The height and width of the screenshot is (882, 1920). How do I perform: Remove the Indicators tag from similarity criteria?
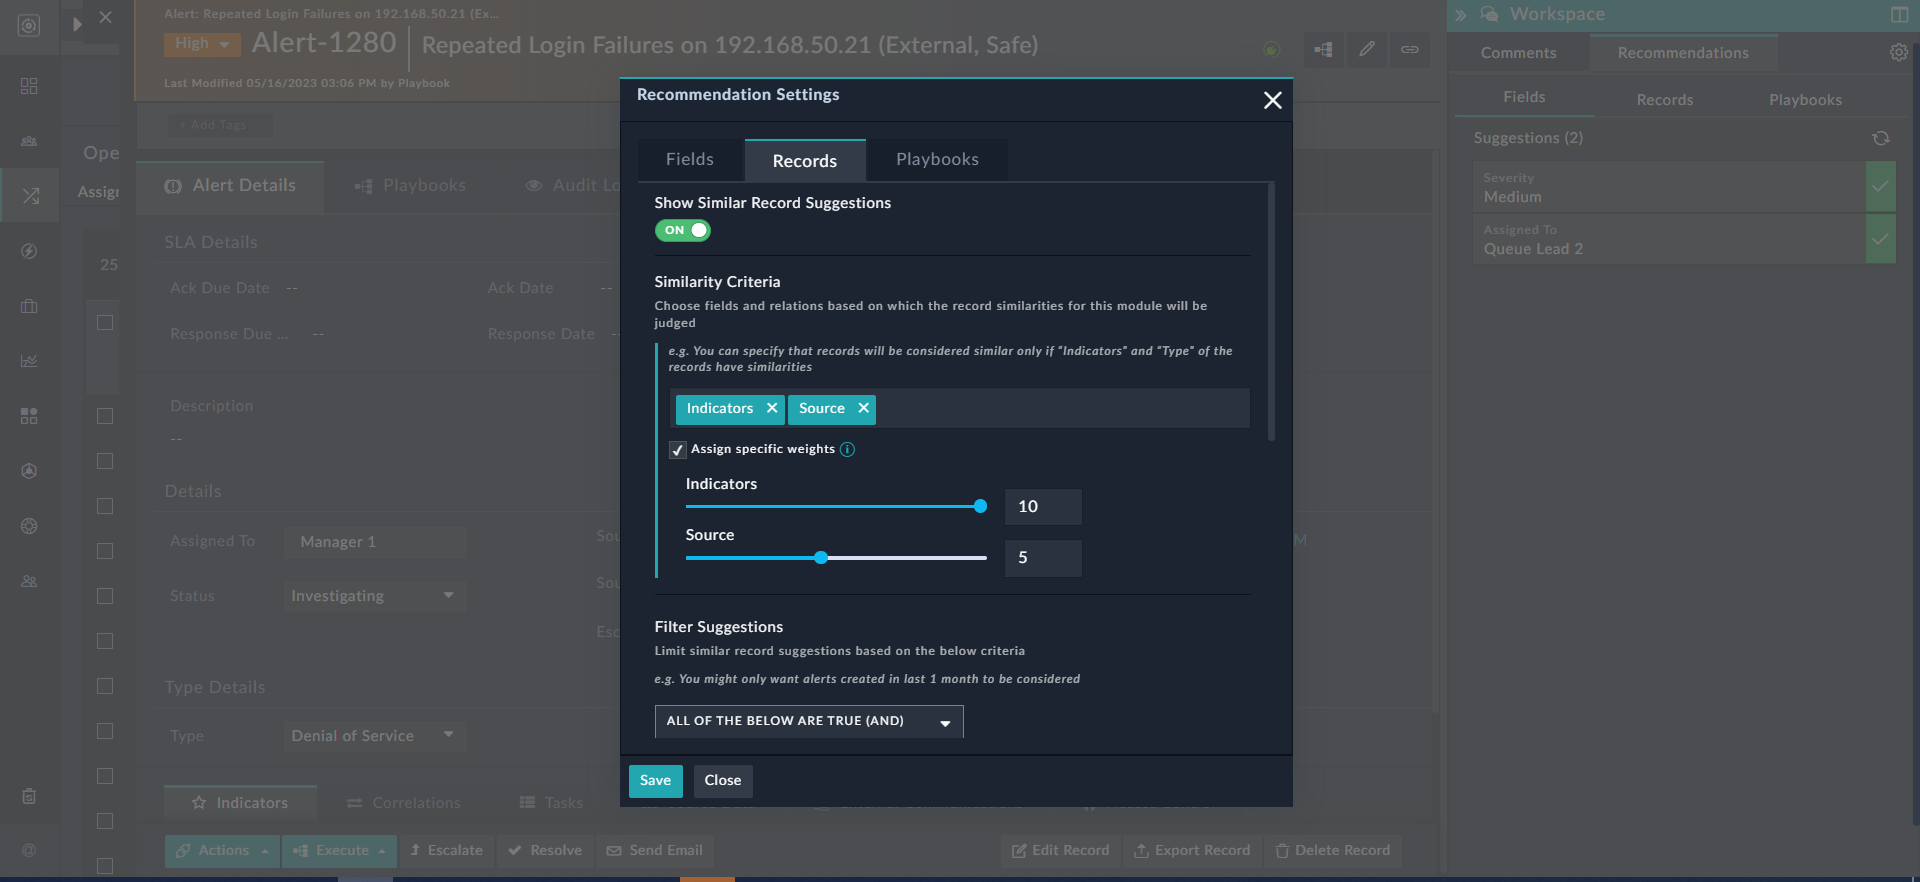click(771, 408)
